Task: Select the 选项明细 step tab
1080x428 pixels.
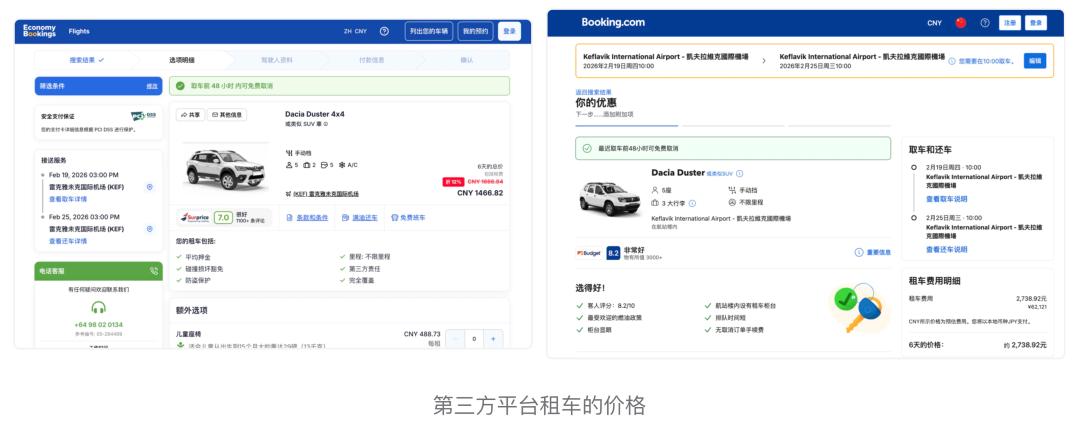Action: [x=183, y=60]
